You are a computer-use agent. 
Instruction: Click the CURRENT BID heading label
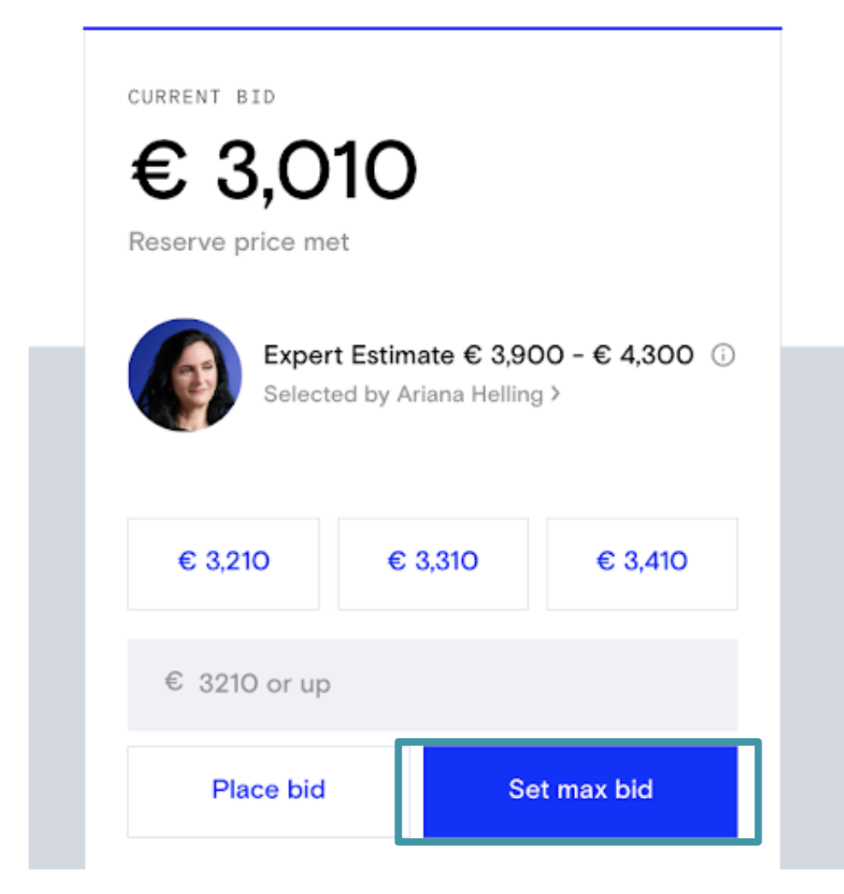coord(201,97)
